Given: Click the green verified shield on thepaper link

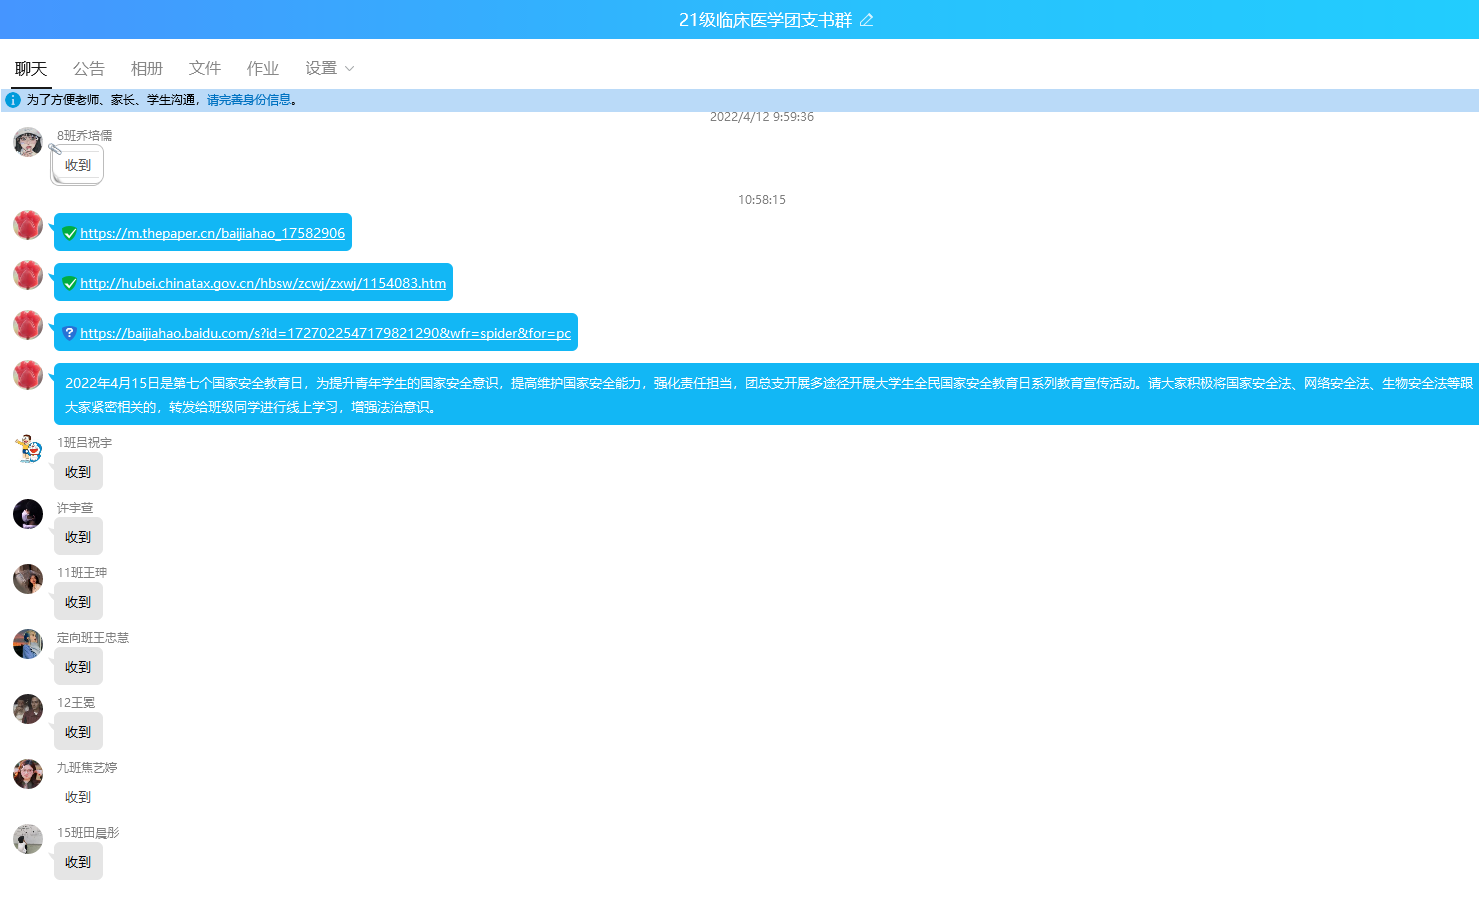Looking at the screenshot, I should (x=70, y=233).
